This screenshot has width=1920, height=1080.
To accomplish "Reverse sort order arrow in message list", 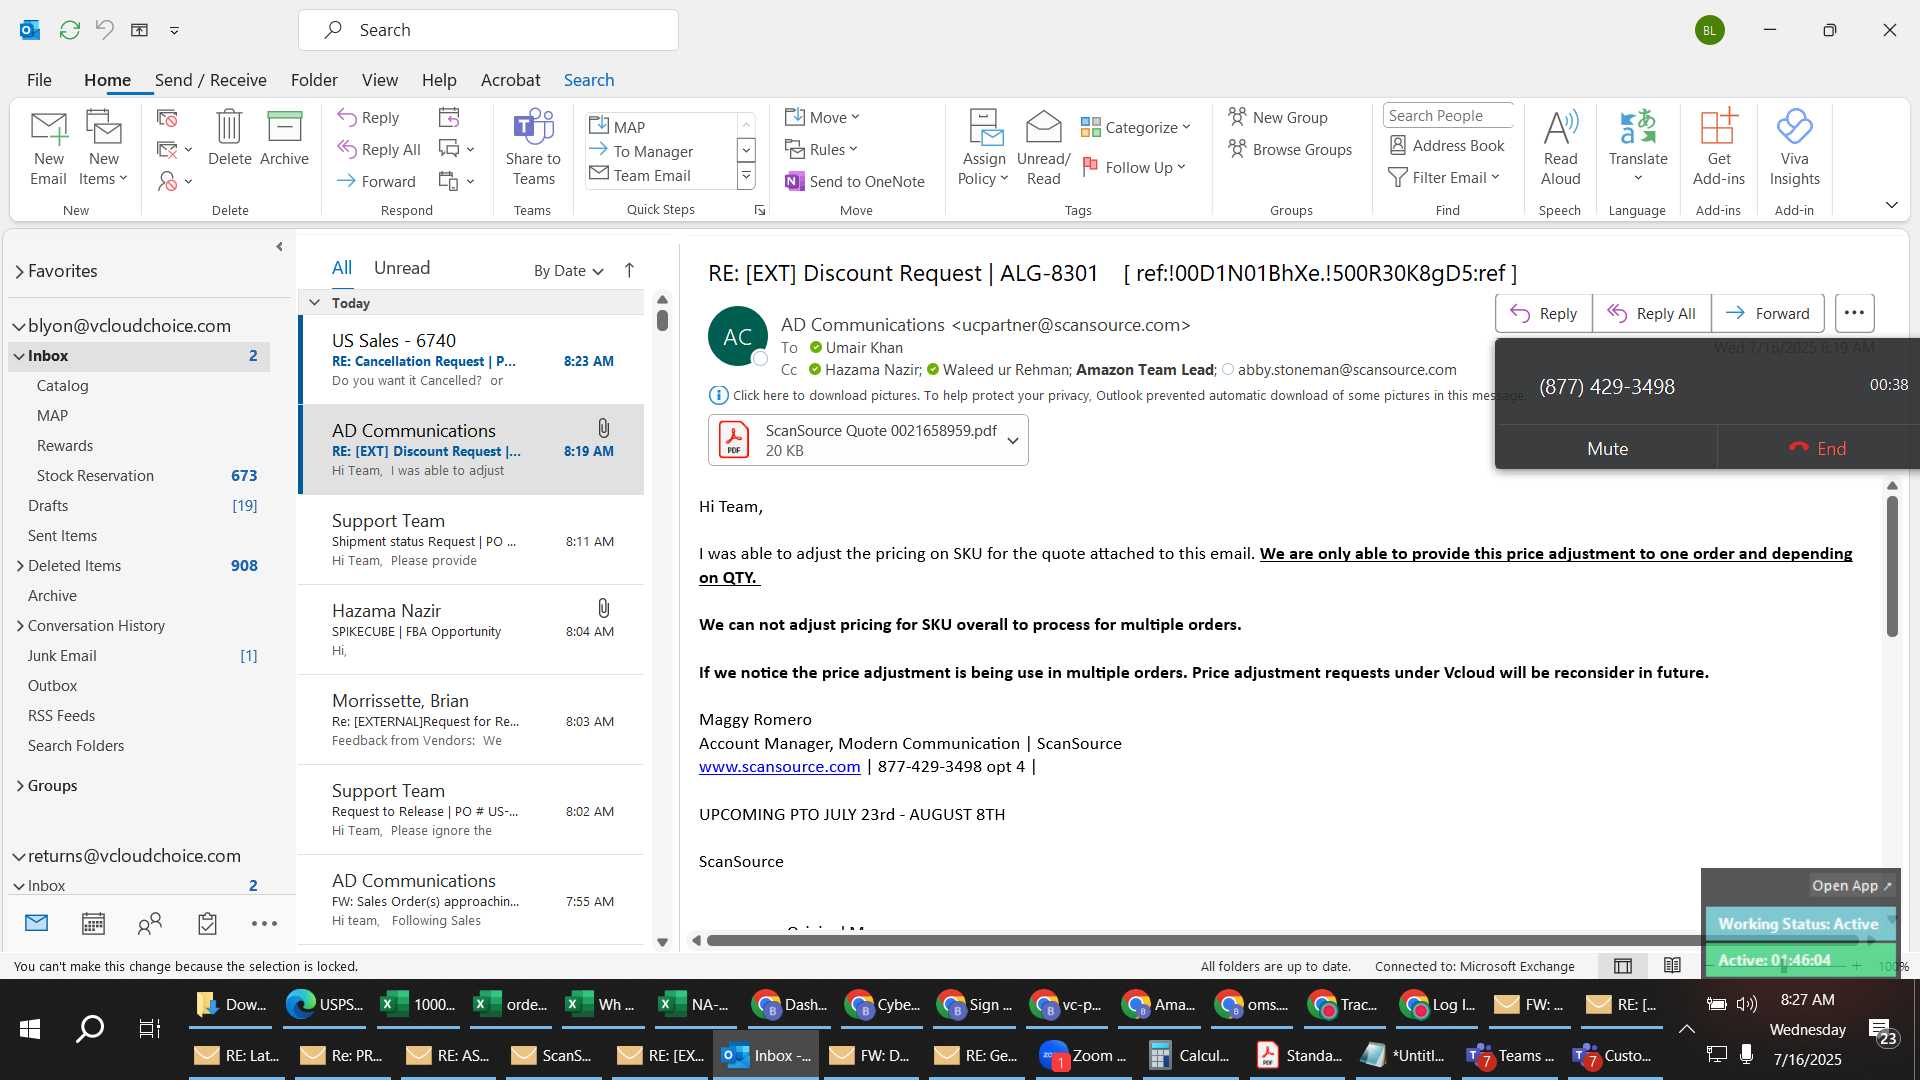I will [629, 270].
